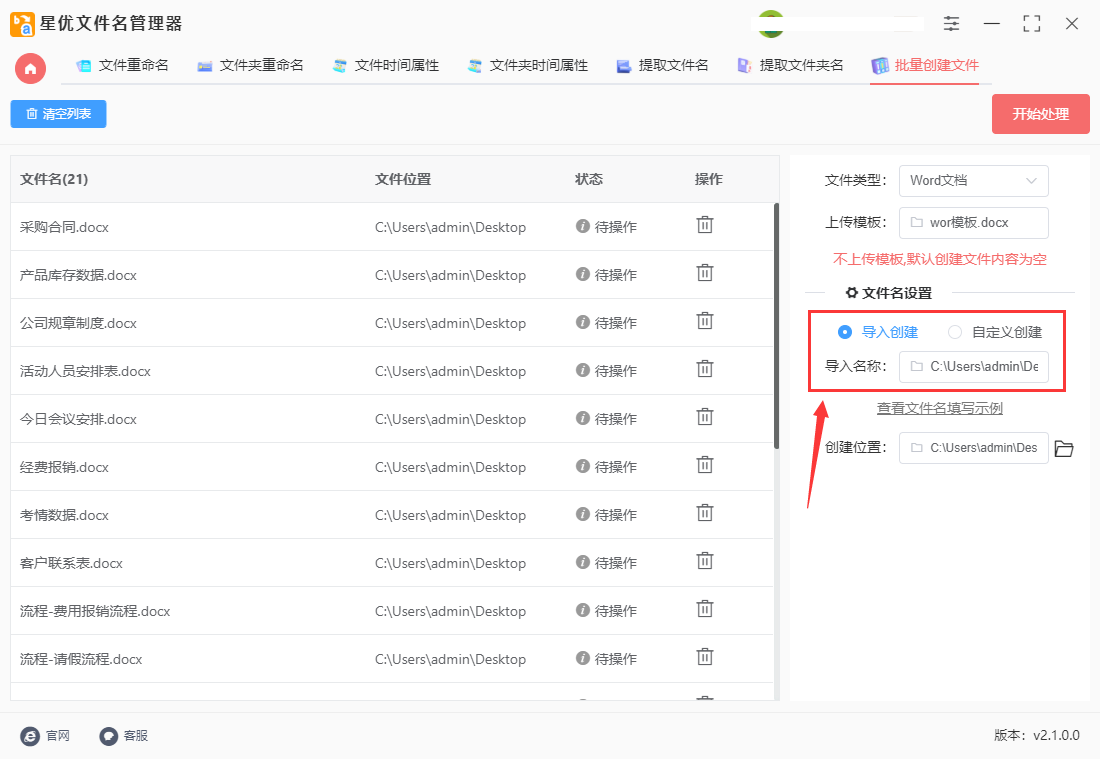1100x760 pixels.
Task: Select file name 考情数据.docx
Action: click(x=65, y=515)
